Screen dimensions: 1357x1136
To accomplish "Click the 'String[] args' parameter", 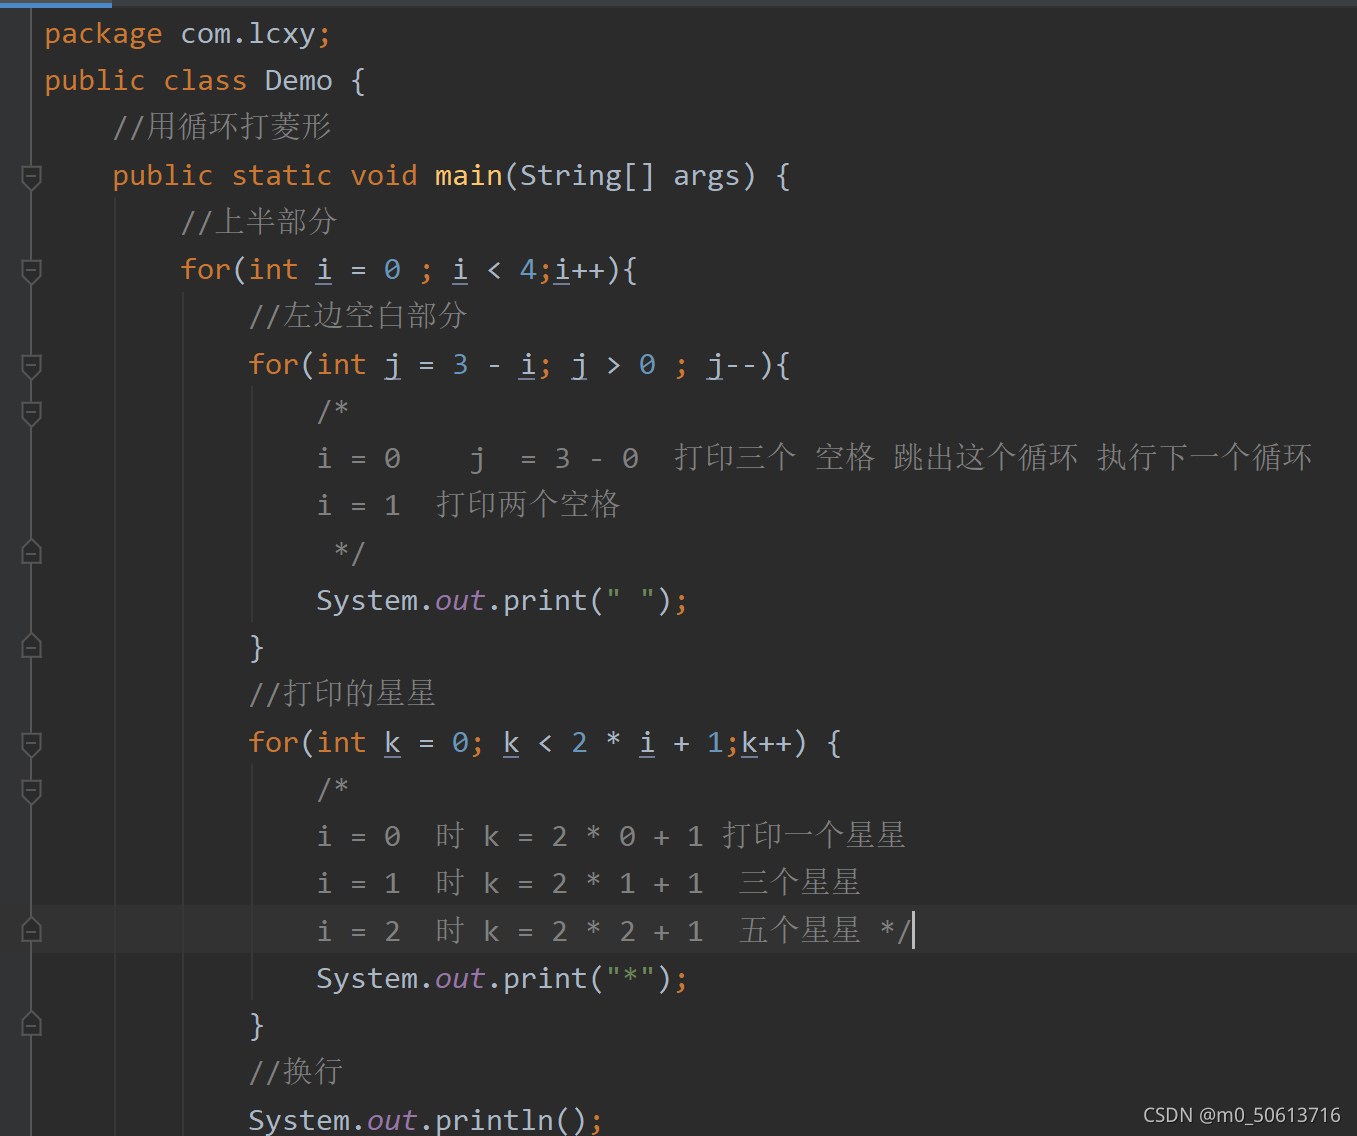I will [x=630, y=176].
